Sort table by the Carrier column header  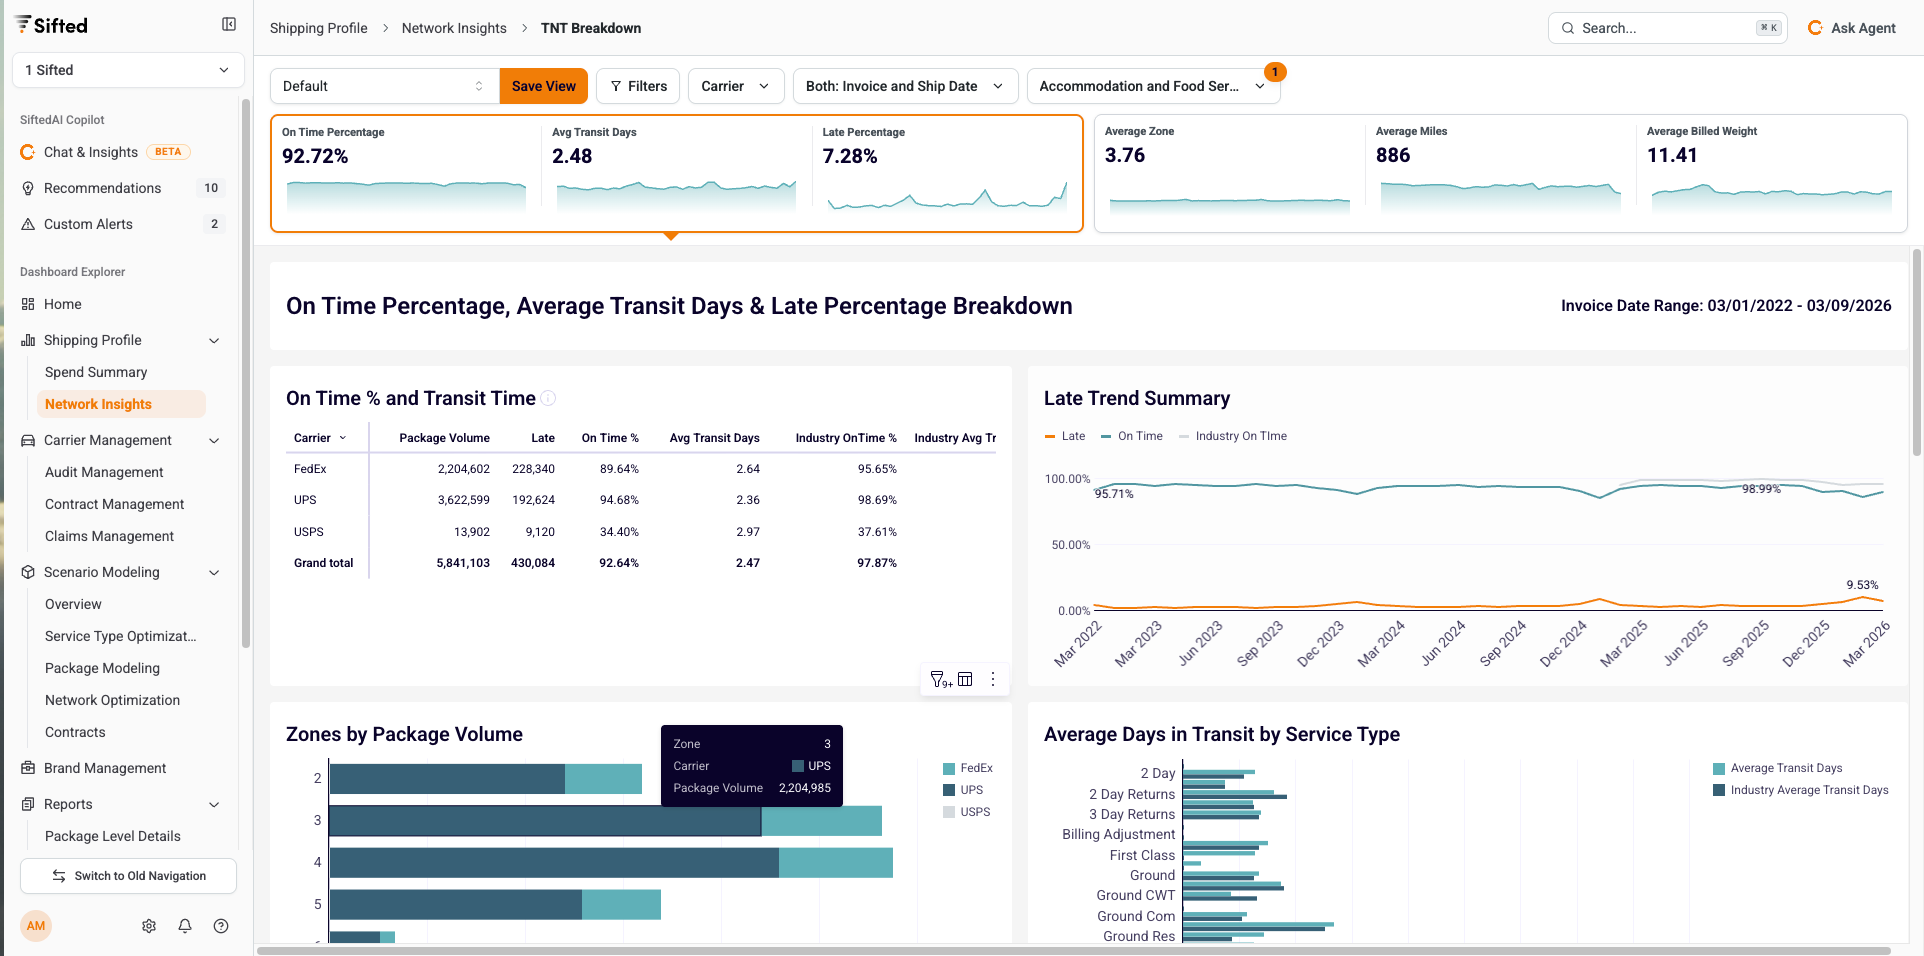321,438
